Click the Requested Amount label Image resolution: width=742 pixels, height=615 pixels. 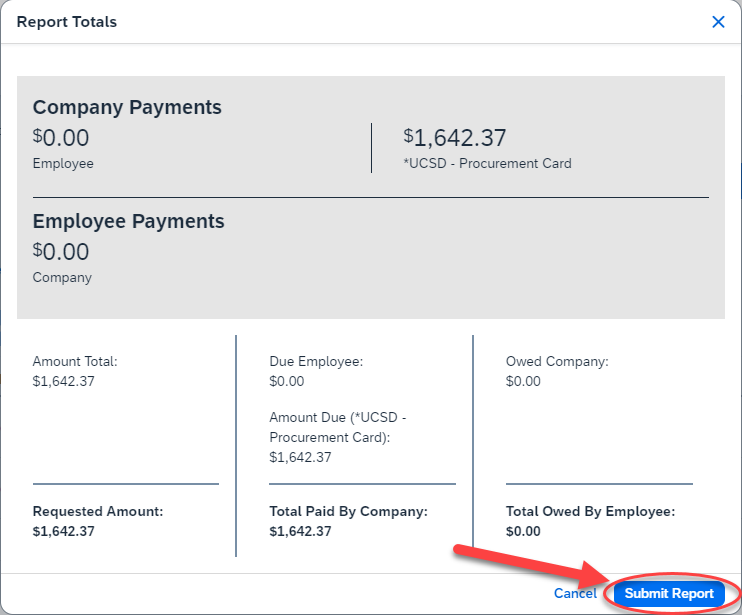tap(98, 511)
